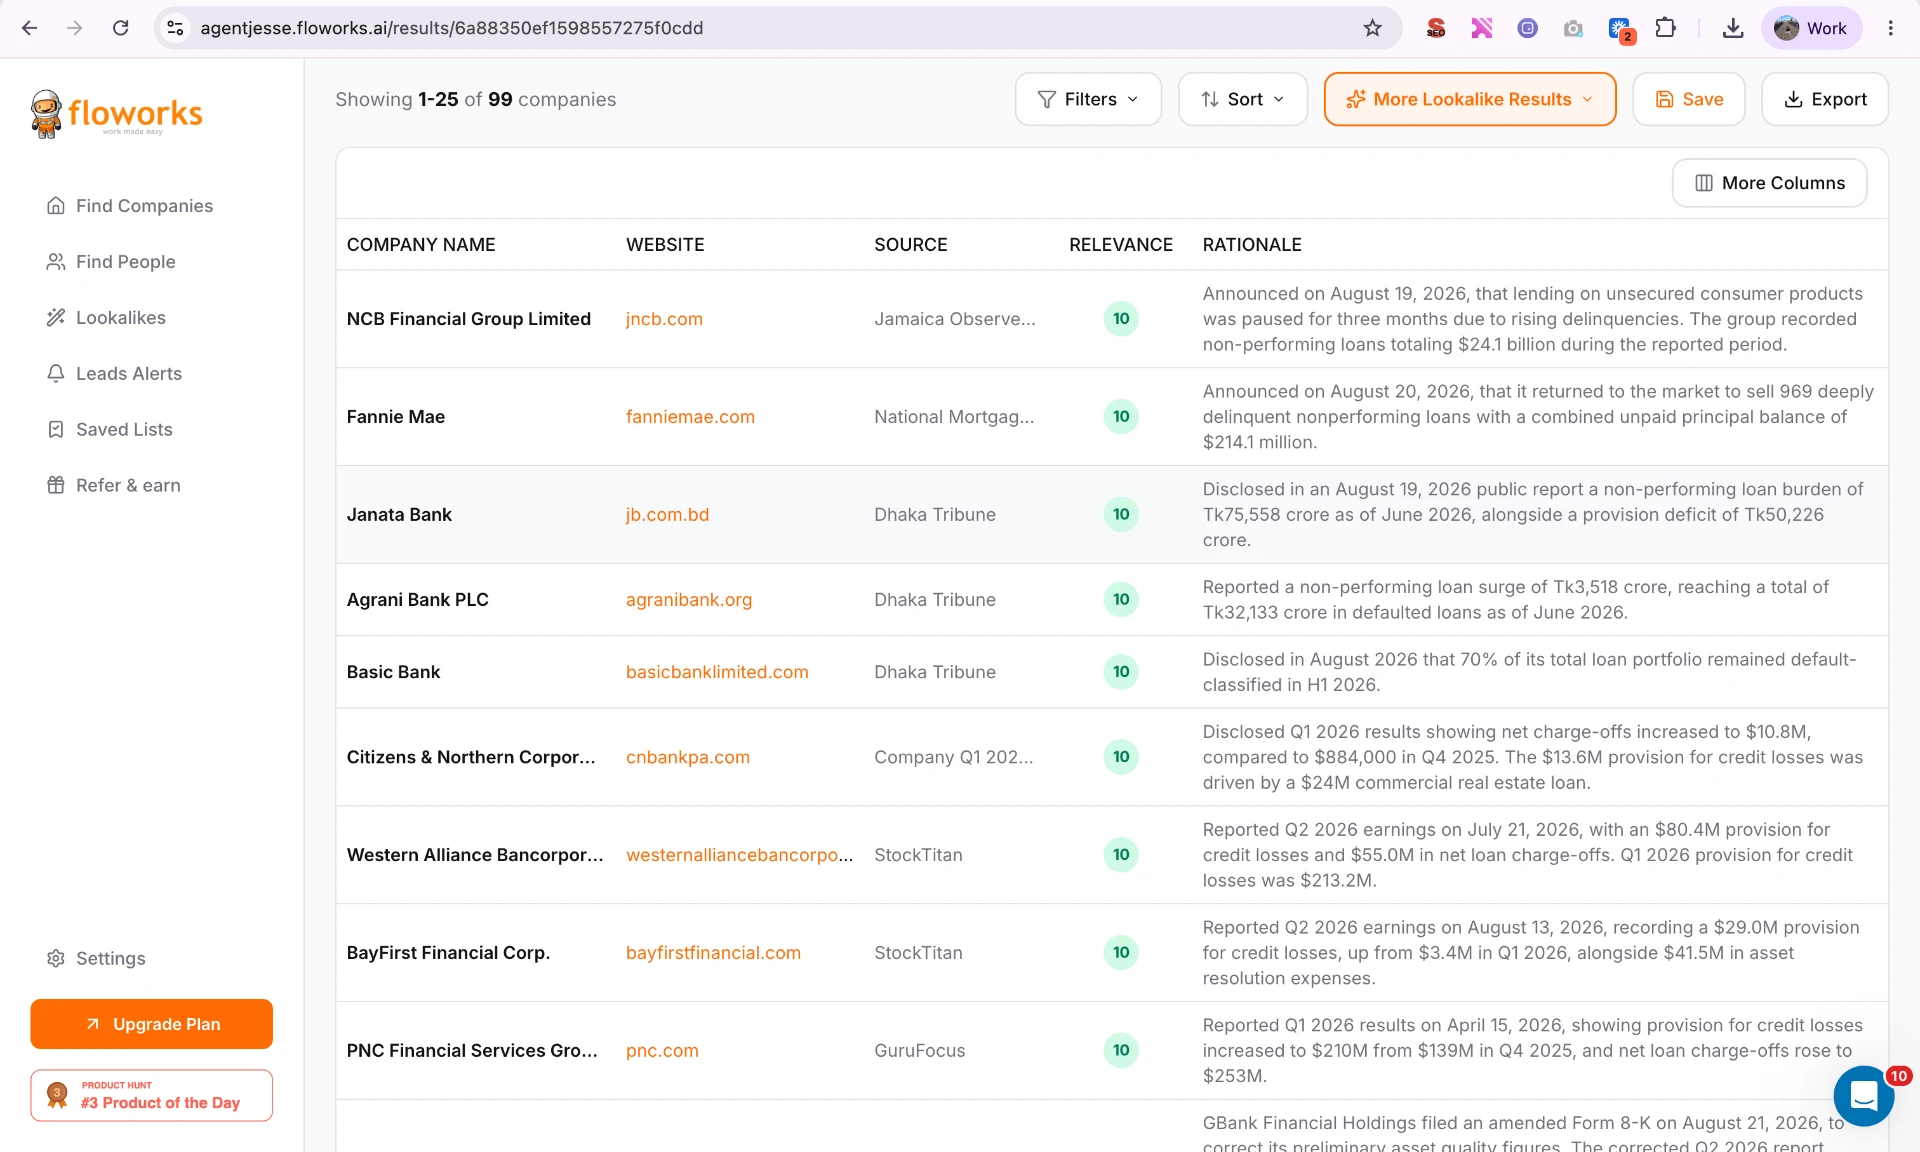Viewport: 1920px width, 1152px height.
Task: Open Work profile button
Action: click(x=1811, y=28)
